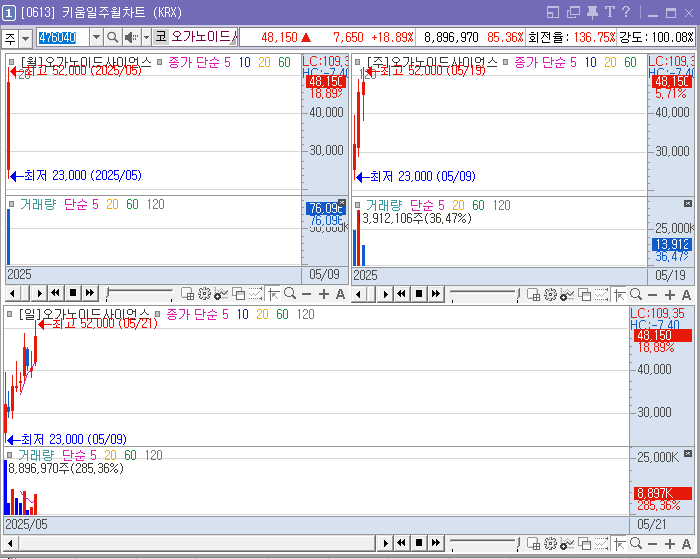Expand the speaker options dropdown arrow
Viewport: 700px width, 559px height.
146,38
